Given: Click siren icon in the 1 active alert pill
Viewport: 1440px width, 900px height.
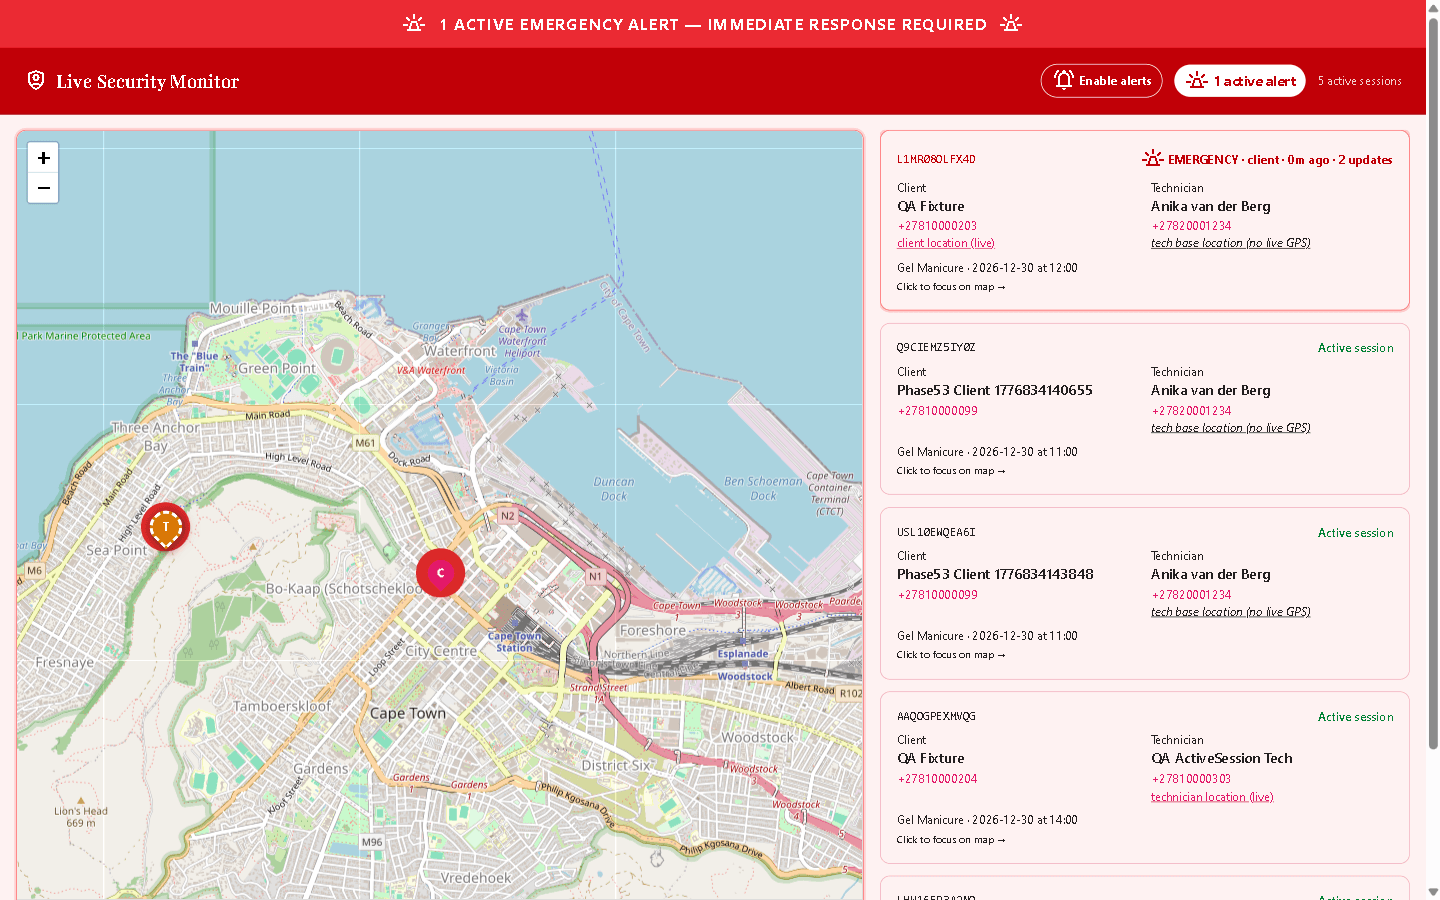Looking at the screenshot, I should [x=1197, y=80].
